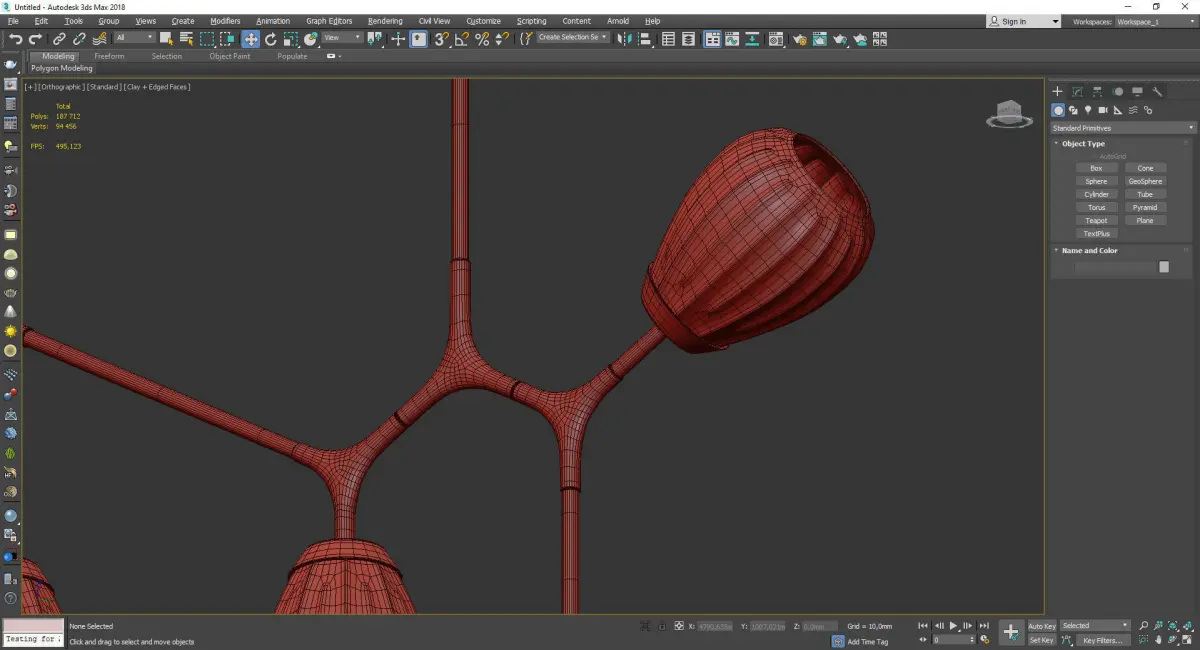The height and width of the screenshot is (650, 1200).
Task: Open the Standard Primitives dropdown
Action: coord(1122,128)
